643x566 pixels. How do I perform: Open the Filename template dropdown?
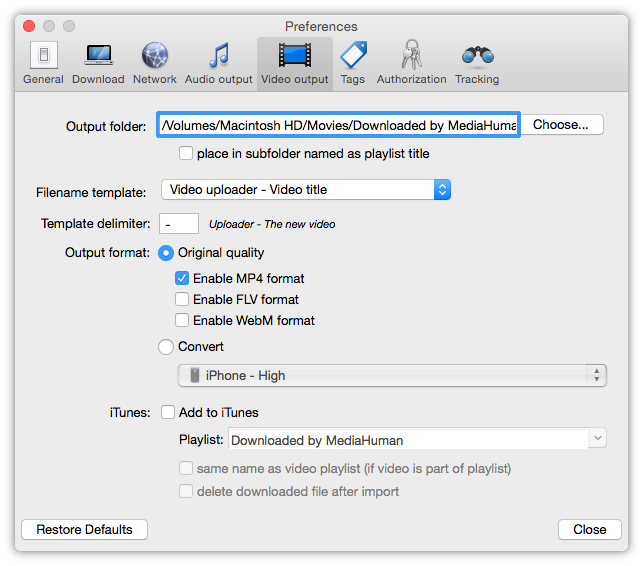point(306,189)
